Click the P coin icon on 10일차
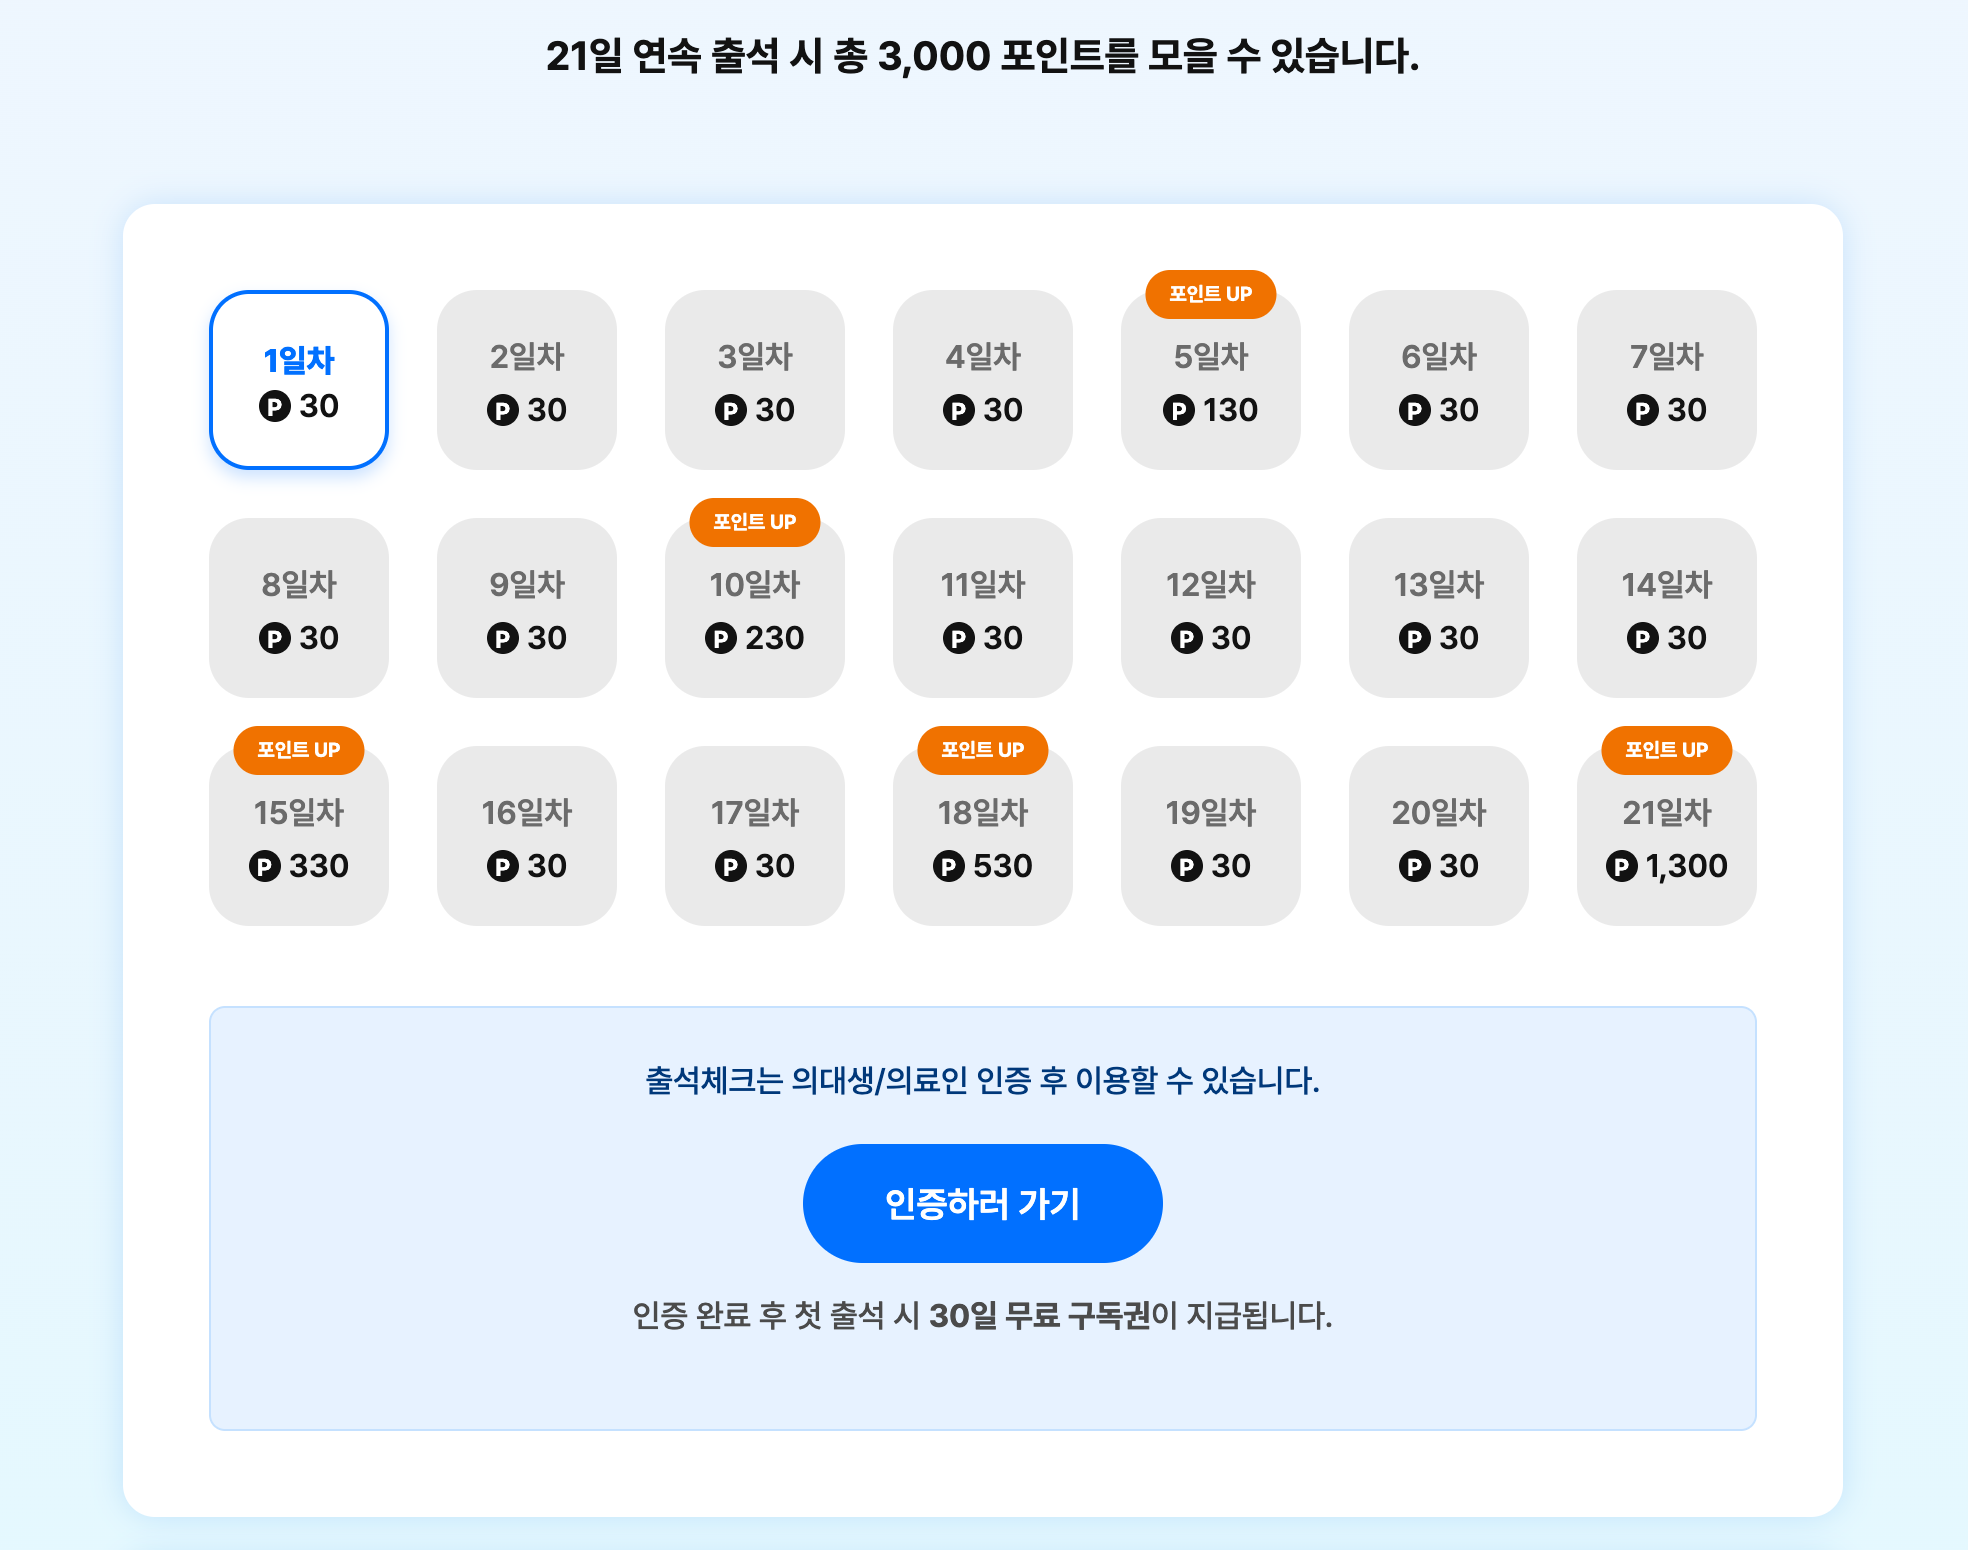Viewport: 1968px width, 1550px height. pyautogui.click(x=721, y=638)
